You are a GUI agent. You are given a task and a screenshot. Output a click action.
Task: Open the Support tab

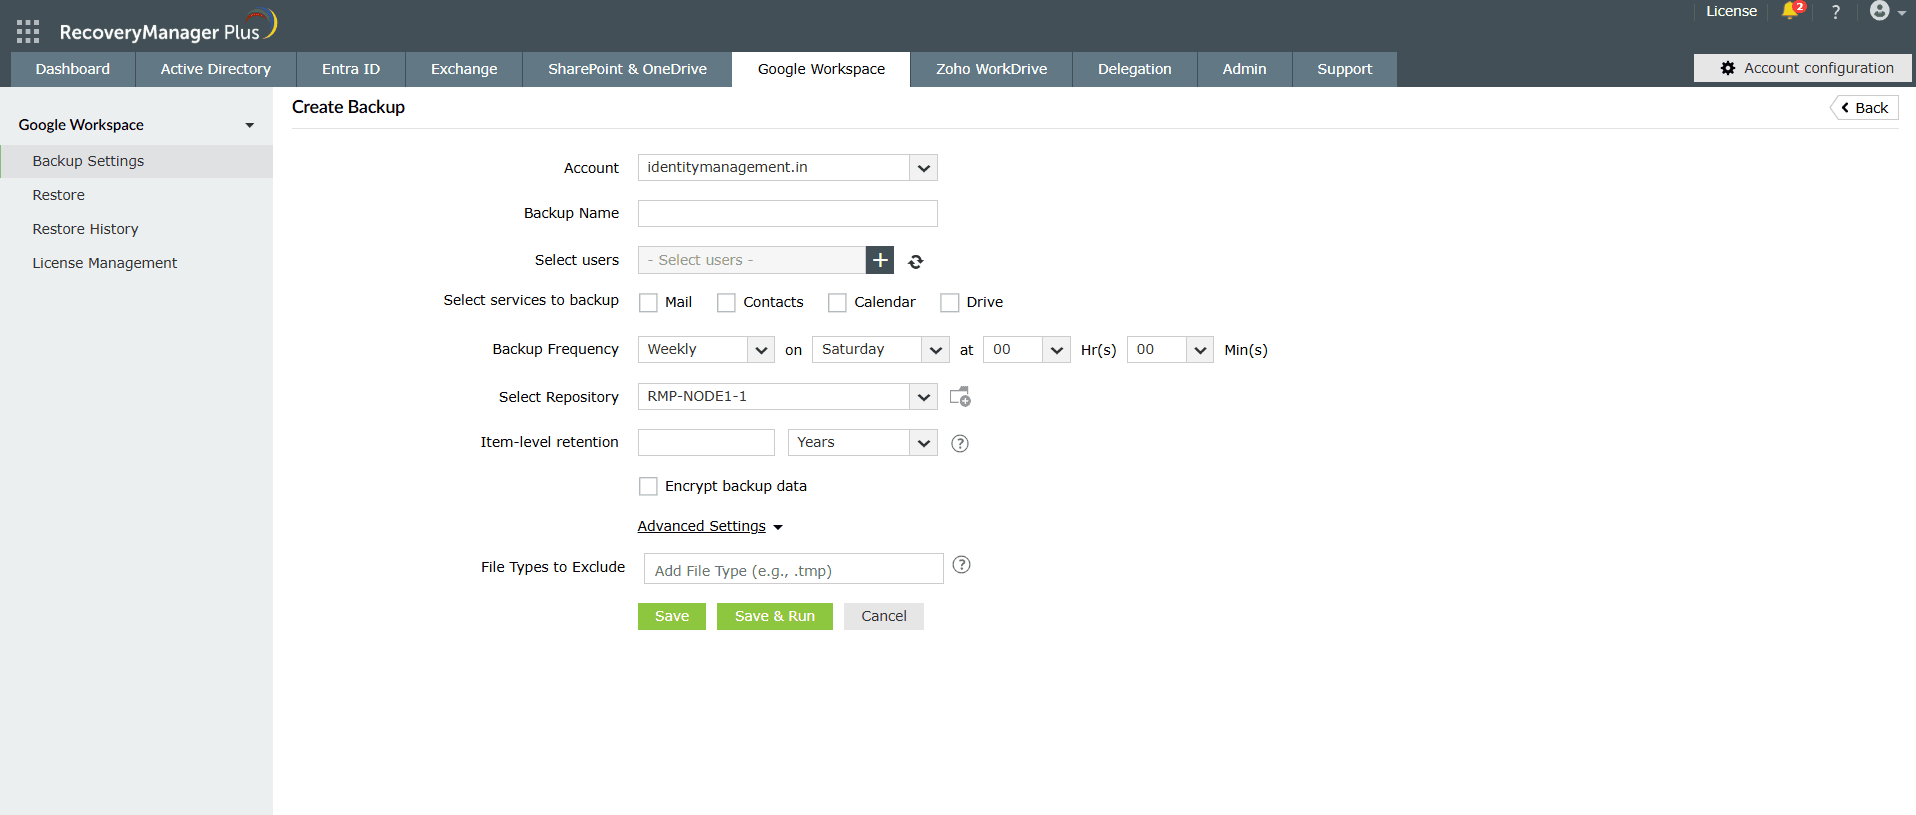[1345, 69]
